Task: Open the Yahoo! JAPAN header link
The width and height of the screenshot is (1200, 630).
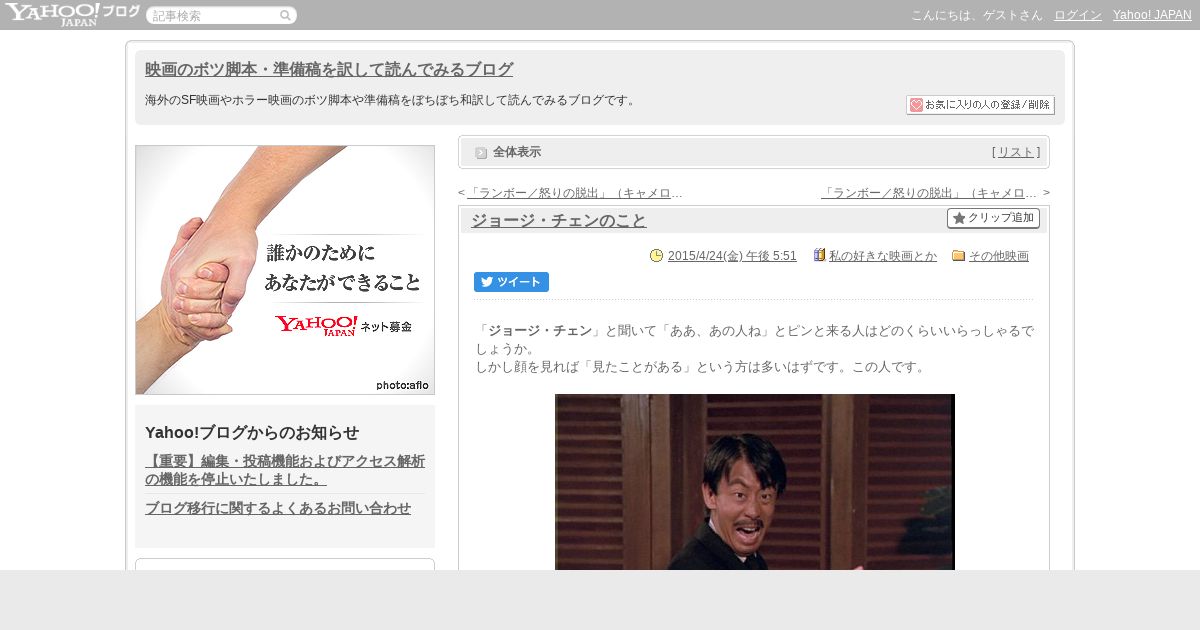Action: (1152, 15)
